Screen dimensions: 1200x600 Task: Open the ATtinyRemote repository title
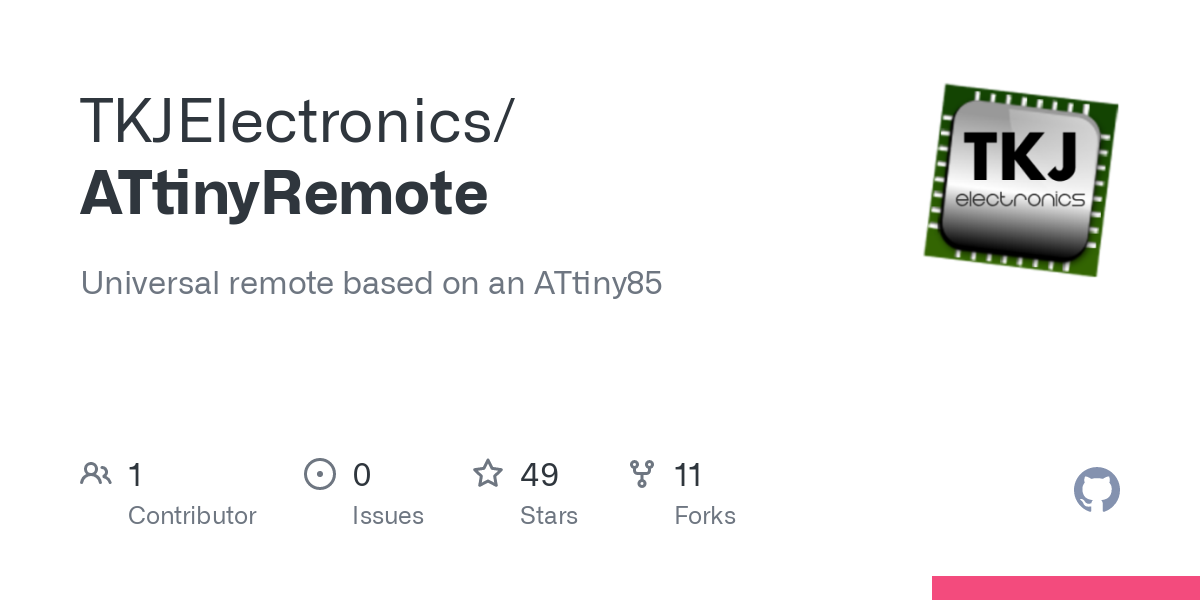point(284,194)
